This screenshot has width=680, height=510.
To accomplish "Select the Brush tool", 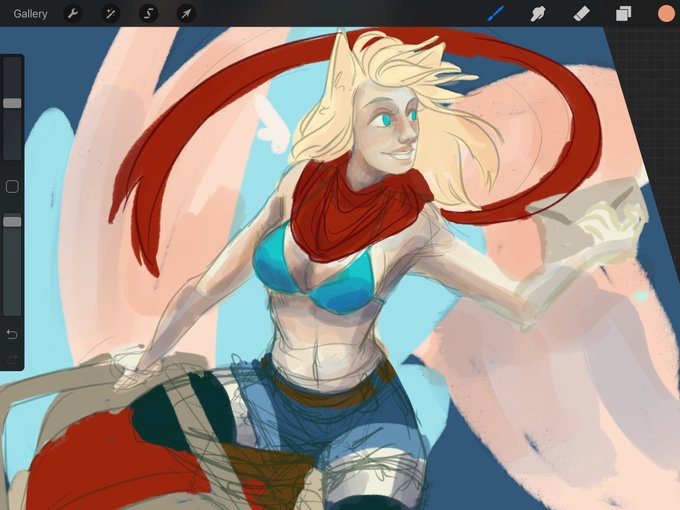I will click(x=496, y=14).
